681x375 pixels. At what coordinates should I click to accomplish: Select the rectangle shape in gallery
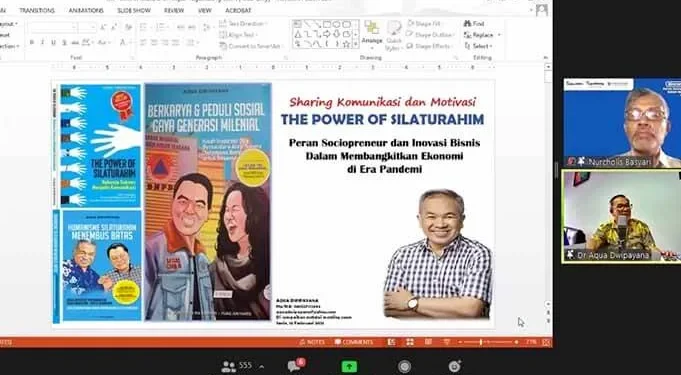[327, 24]
